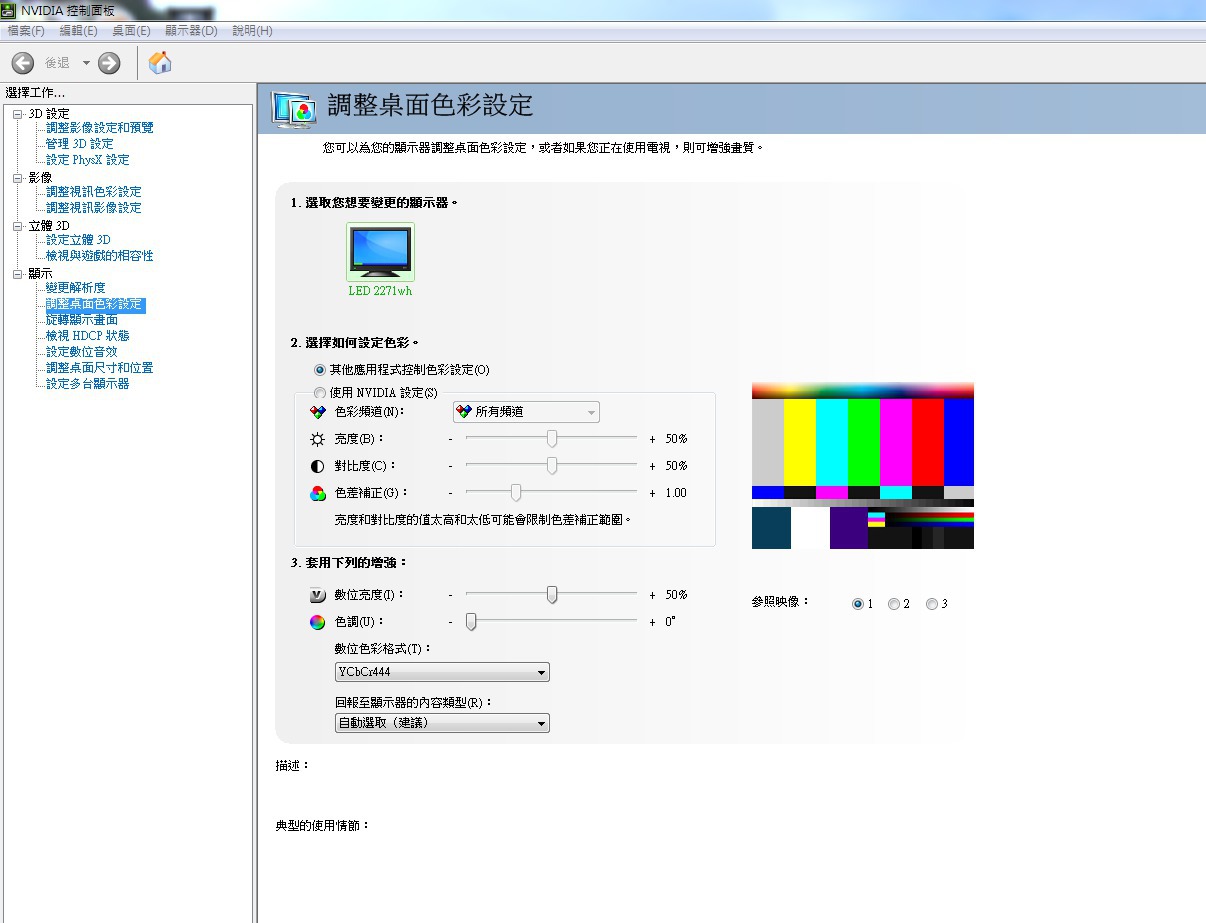
Task: Open 調整桌面尺寸和位置 in the tree
Action: point(100,368)
